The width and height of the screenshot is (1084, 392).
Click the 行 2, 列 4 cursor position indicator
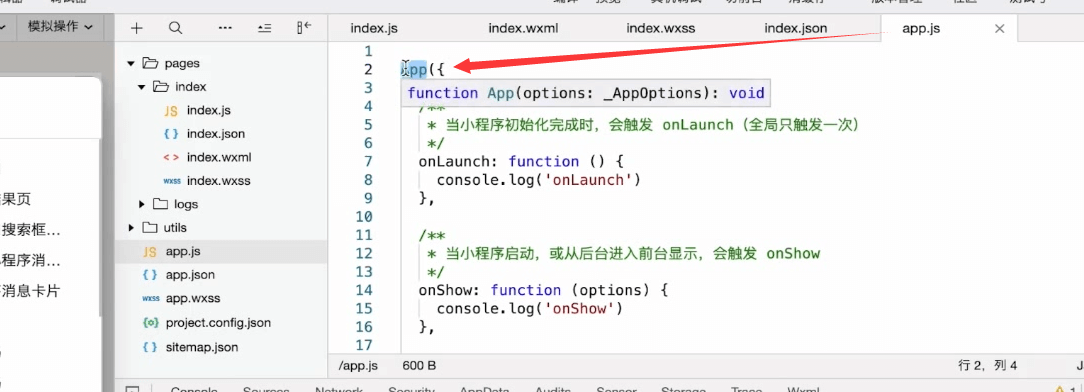pyautogui.click(x=987, y=366)
